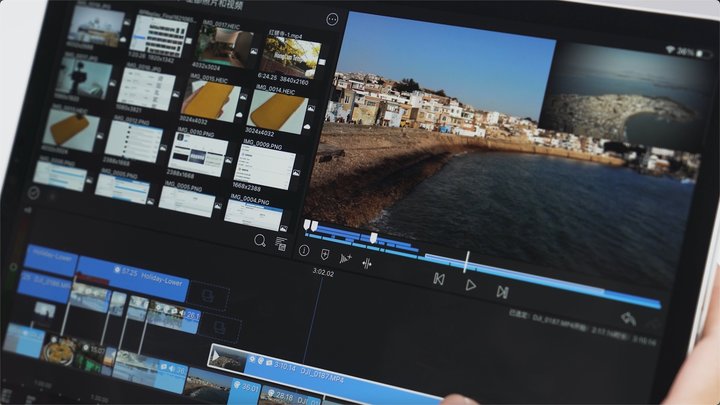The width and height of the screenshot is (720, 405).
Task: Open the library more options ellipsis
Action: click(x=332, y=18)
